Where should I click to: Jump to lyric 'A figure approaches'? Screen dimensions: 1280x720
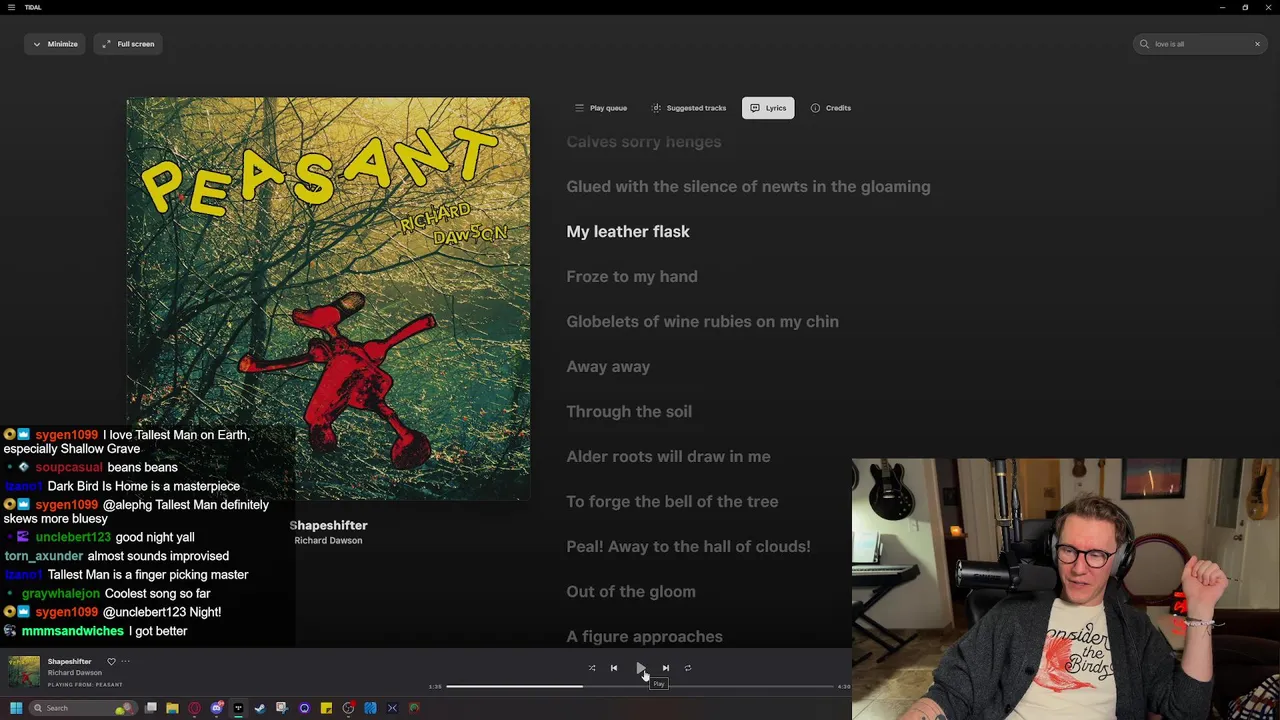(644, 637)
